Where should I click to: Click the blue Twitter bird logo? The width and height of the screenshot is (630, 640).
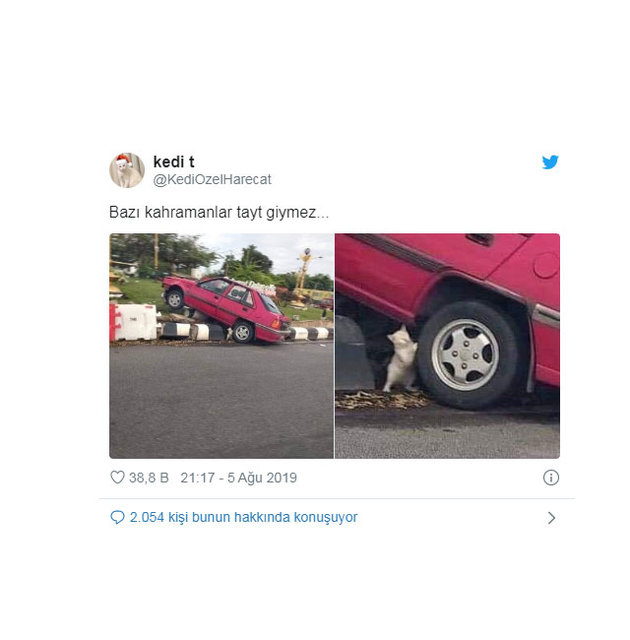coord(550,162)
